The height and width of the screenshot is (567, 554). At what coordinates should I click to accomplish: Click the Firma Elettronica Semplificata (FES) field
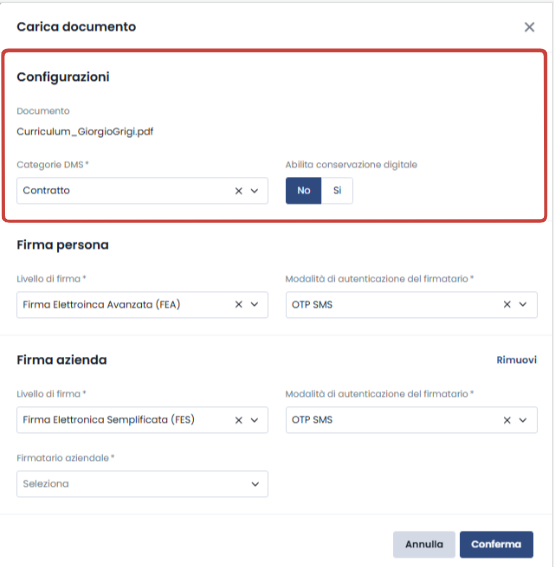tap(142, 420)
